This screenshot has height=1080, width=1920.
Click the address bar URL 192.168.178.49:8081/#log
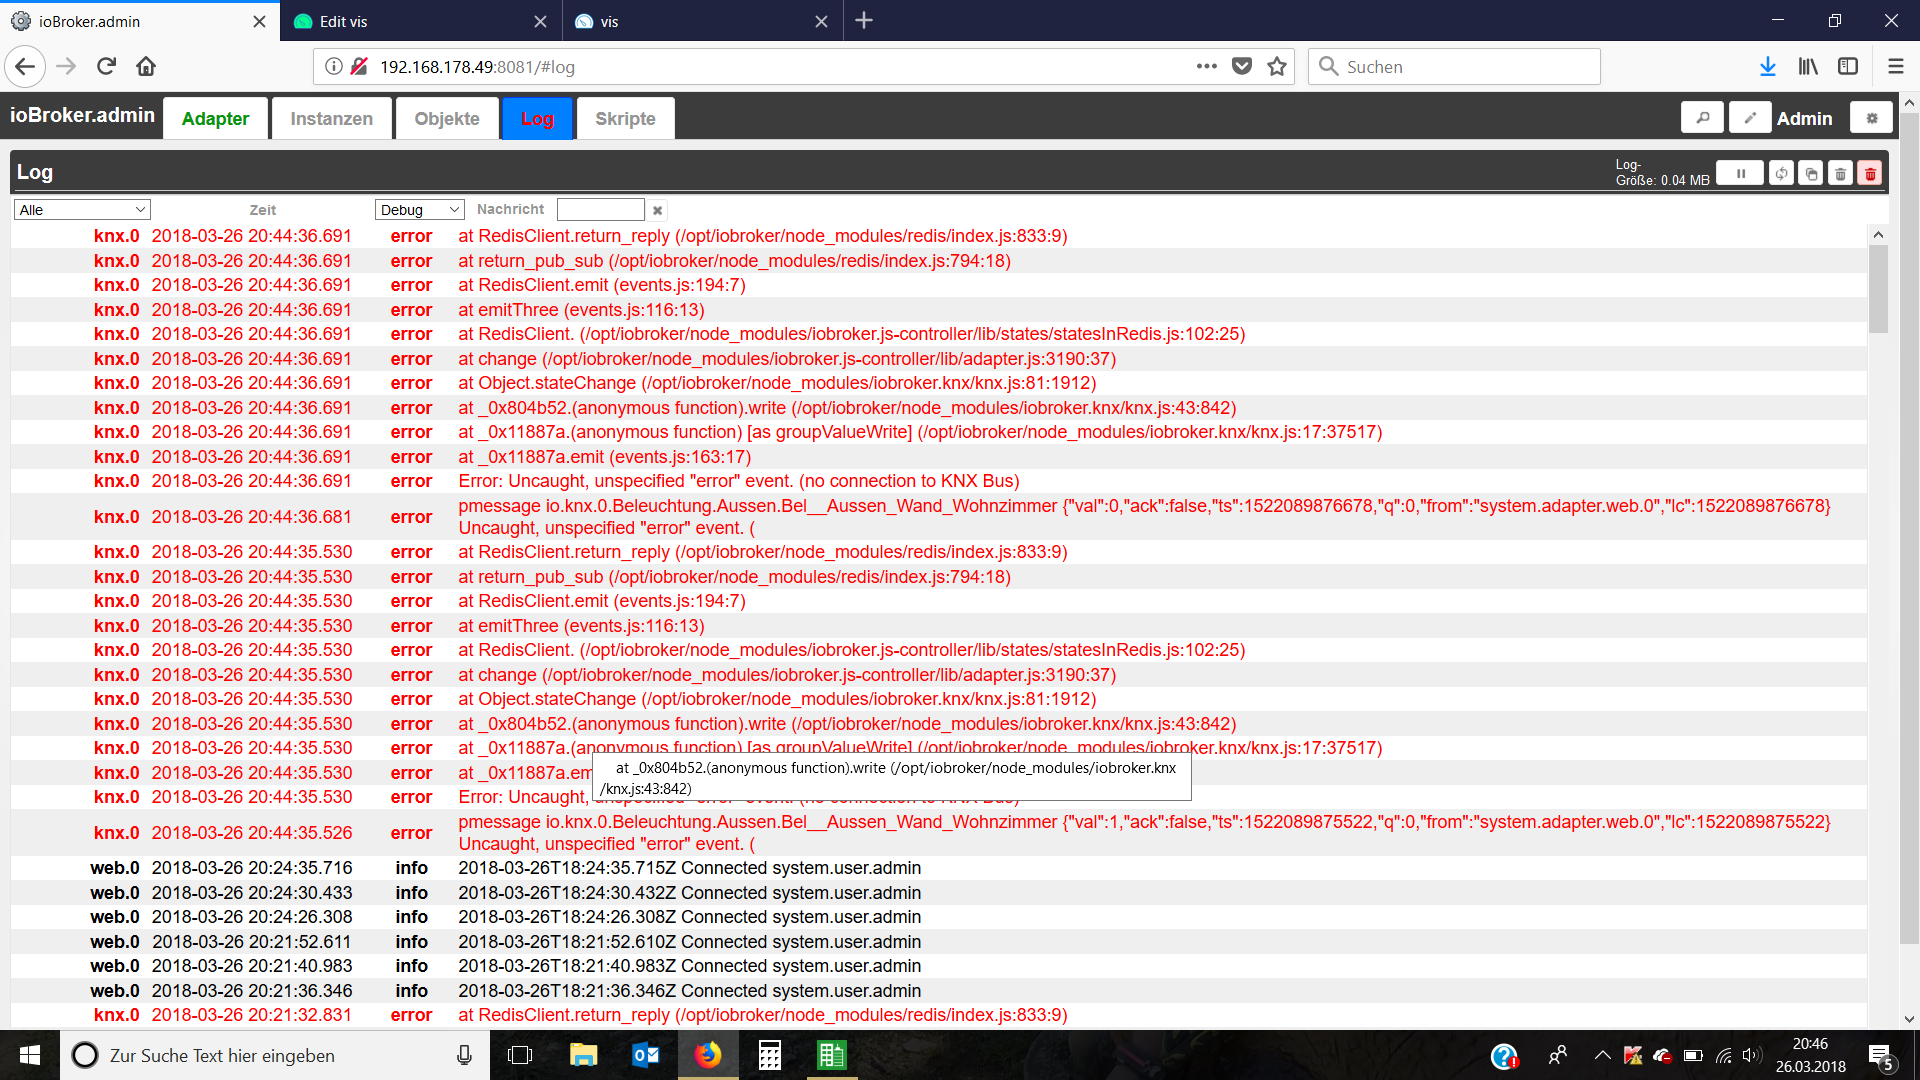tap(477, 67)
